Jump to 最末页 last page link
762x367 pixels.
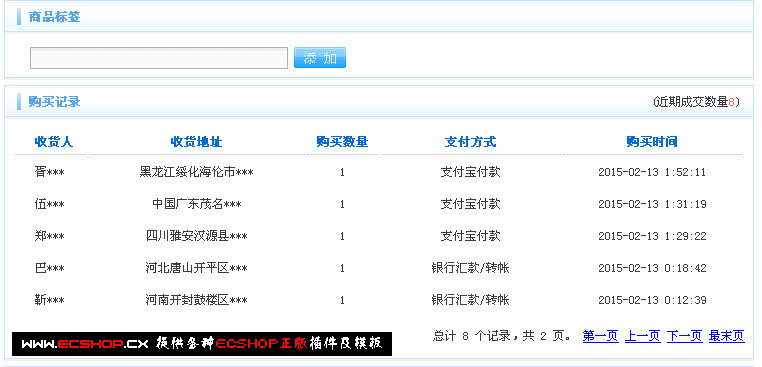[727, 336]
